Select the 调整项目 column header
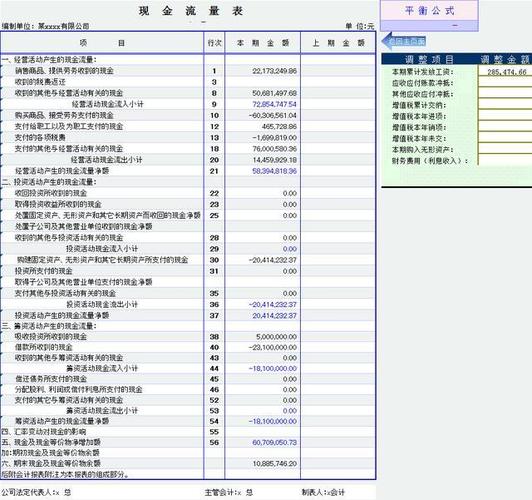 point(430,59)
